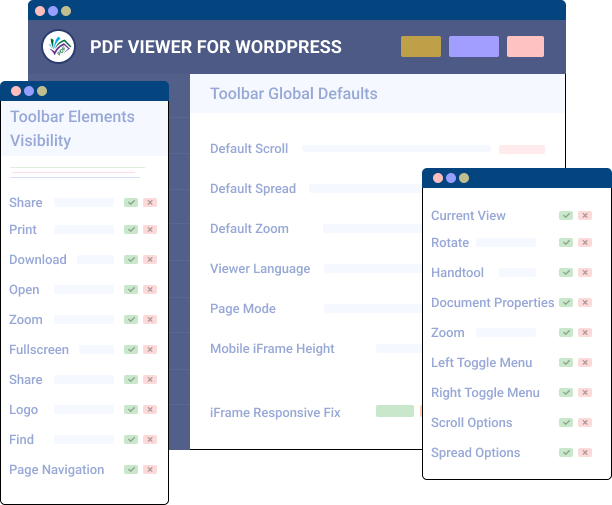Click the Default Scroll input bar
612x505 pixels.
pos(397,149)
